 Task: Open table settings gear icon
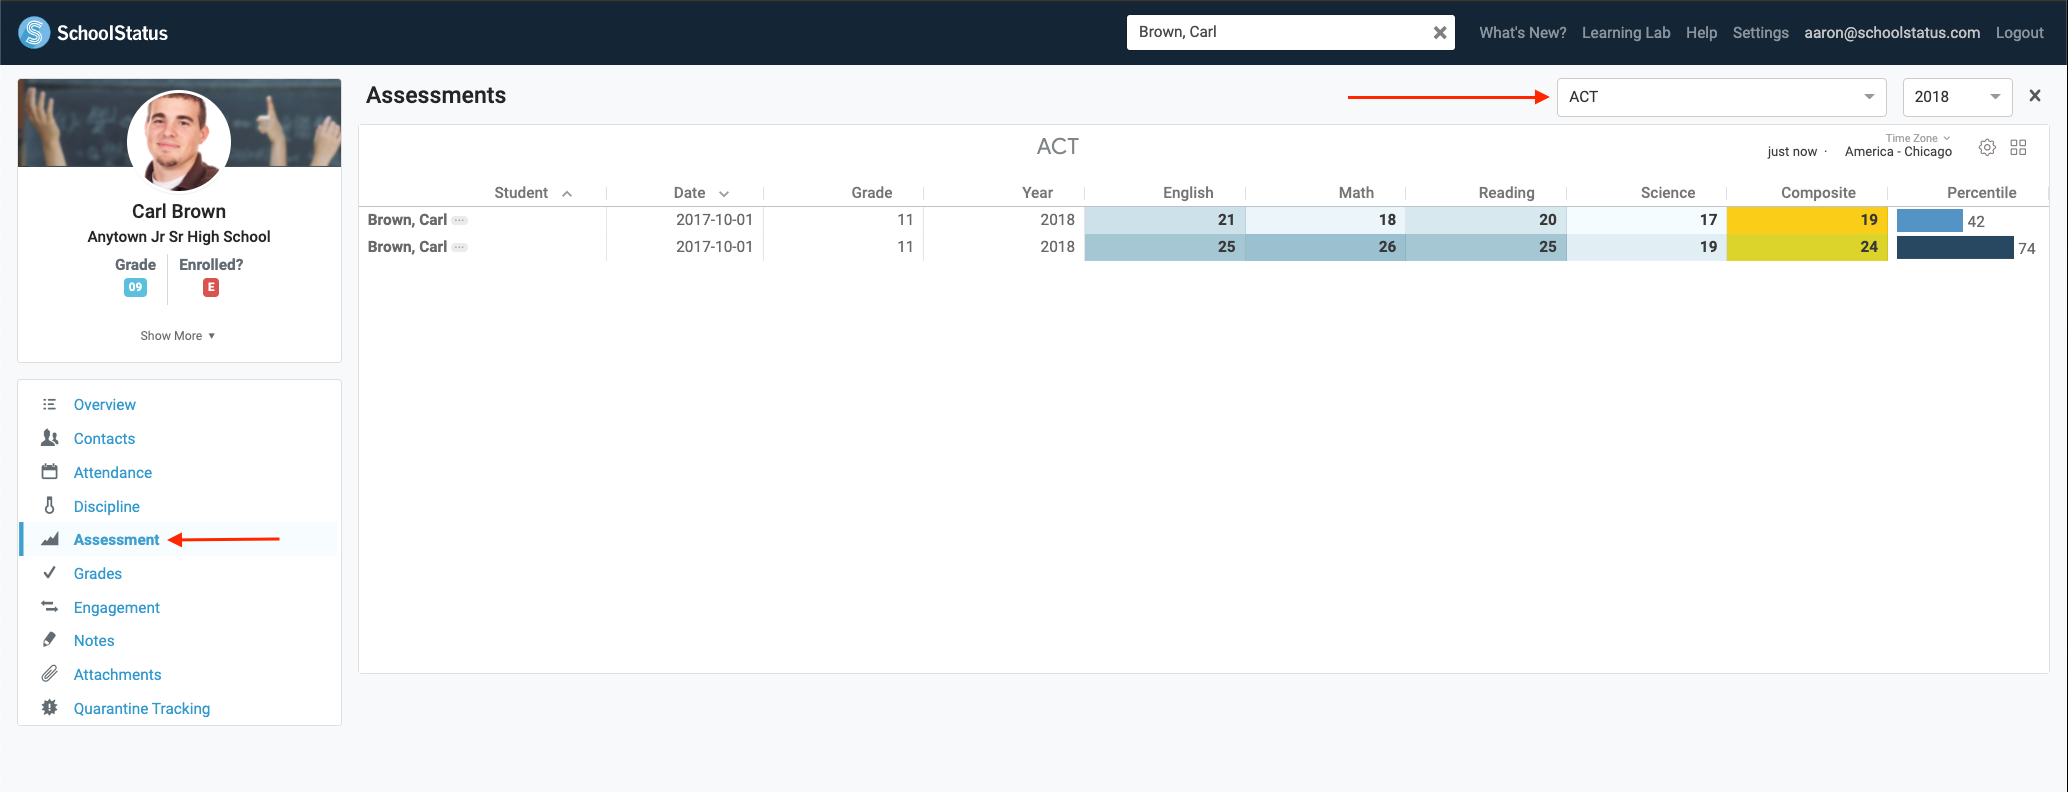coord(1987,148)
